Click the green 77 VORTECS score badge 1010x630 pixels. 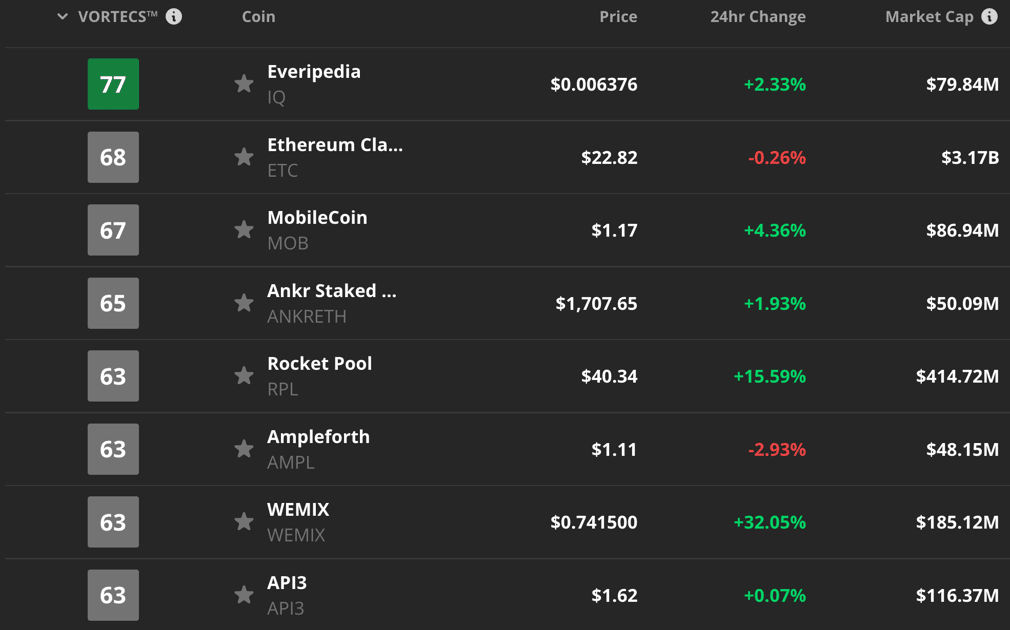point(113,84)
